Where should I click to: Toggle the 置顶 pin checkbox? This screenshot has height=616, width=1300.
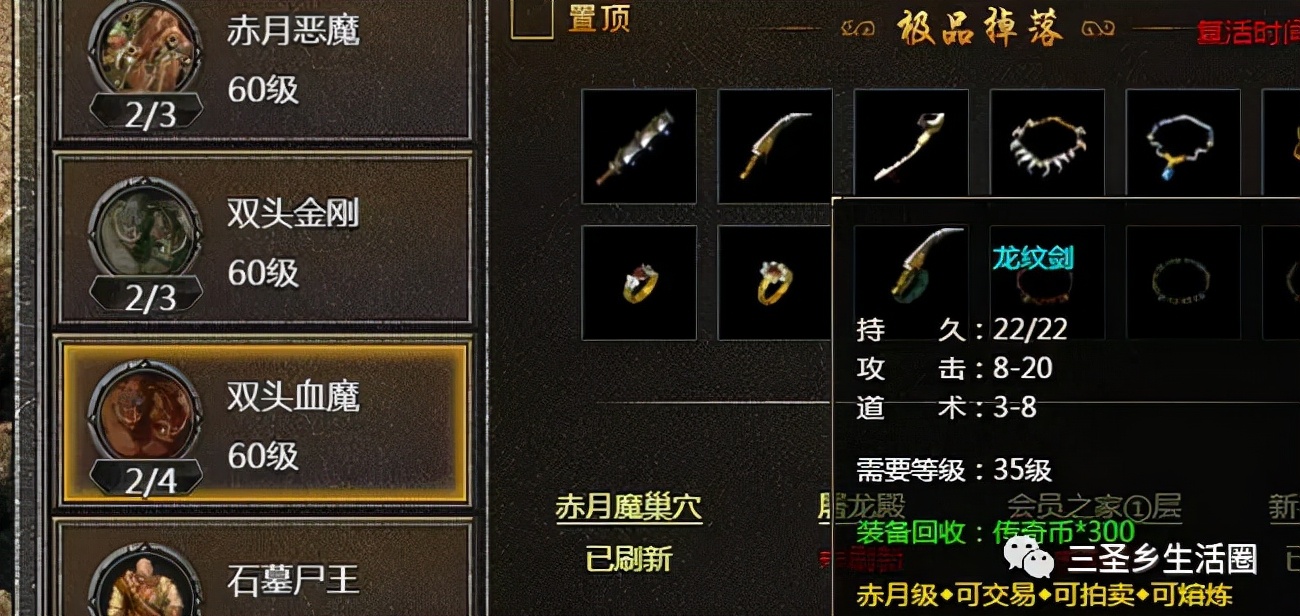click(532, 18)
